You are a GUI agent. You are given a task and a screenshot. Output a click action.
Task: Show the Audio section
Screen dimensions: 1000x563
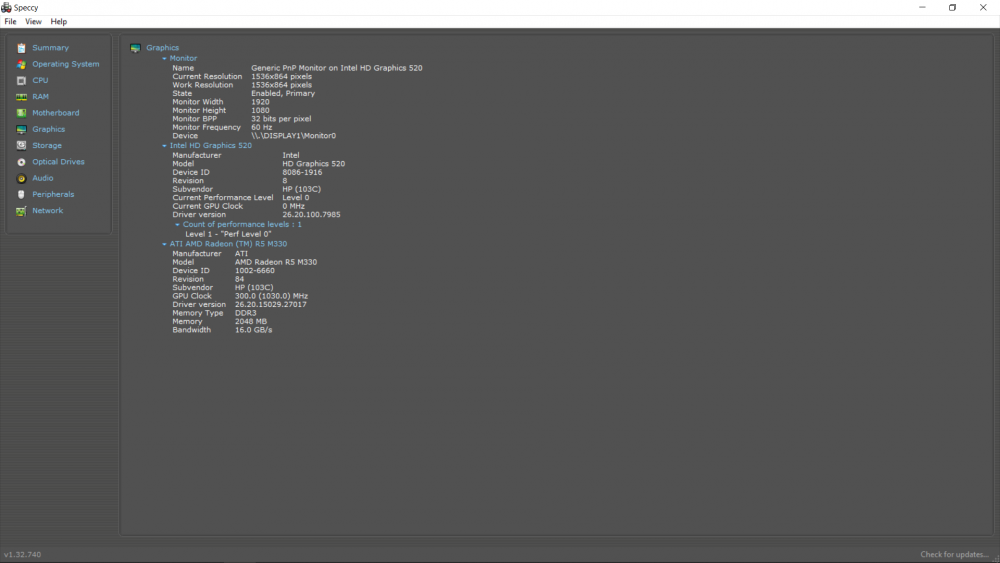click(43, 178)
